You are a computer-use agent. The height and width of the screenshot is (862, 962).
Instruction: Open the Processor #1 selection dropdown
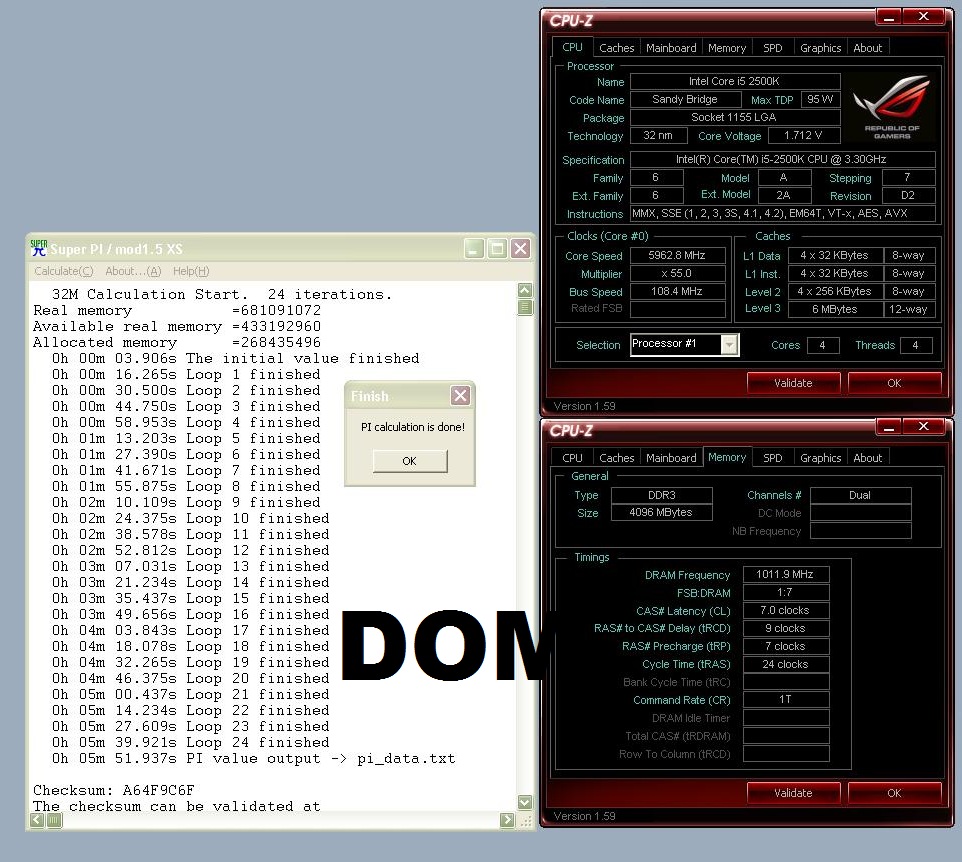point(729,345)
